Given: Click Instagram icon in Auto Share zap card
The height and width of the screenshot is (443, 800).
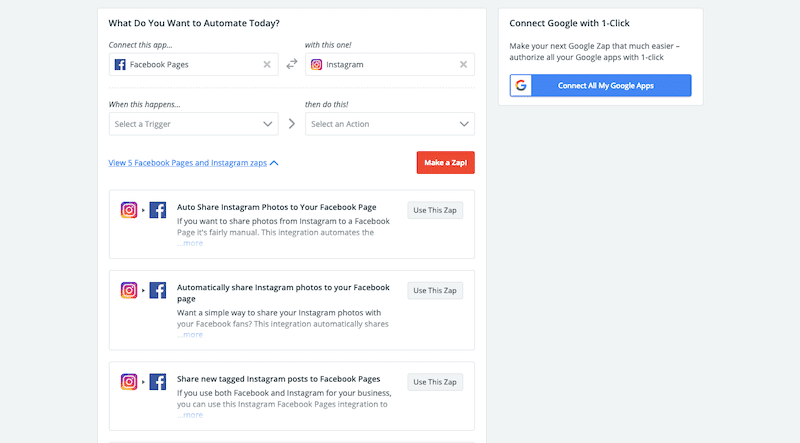Looking at the screenshot, I should [x=129, y=210].
